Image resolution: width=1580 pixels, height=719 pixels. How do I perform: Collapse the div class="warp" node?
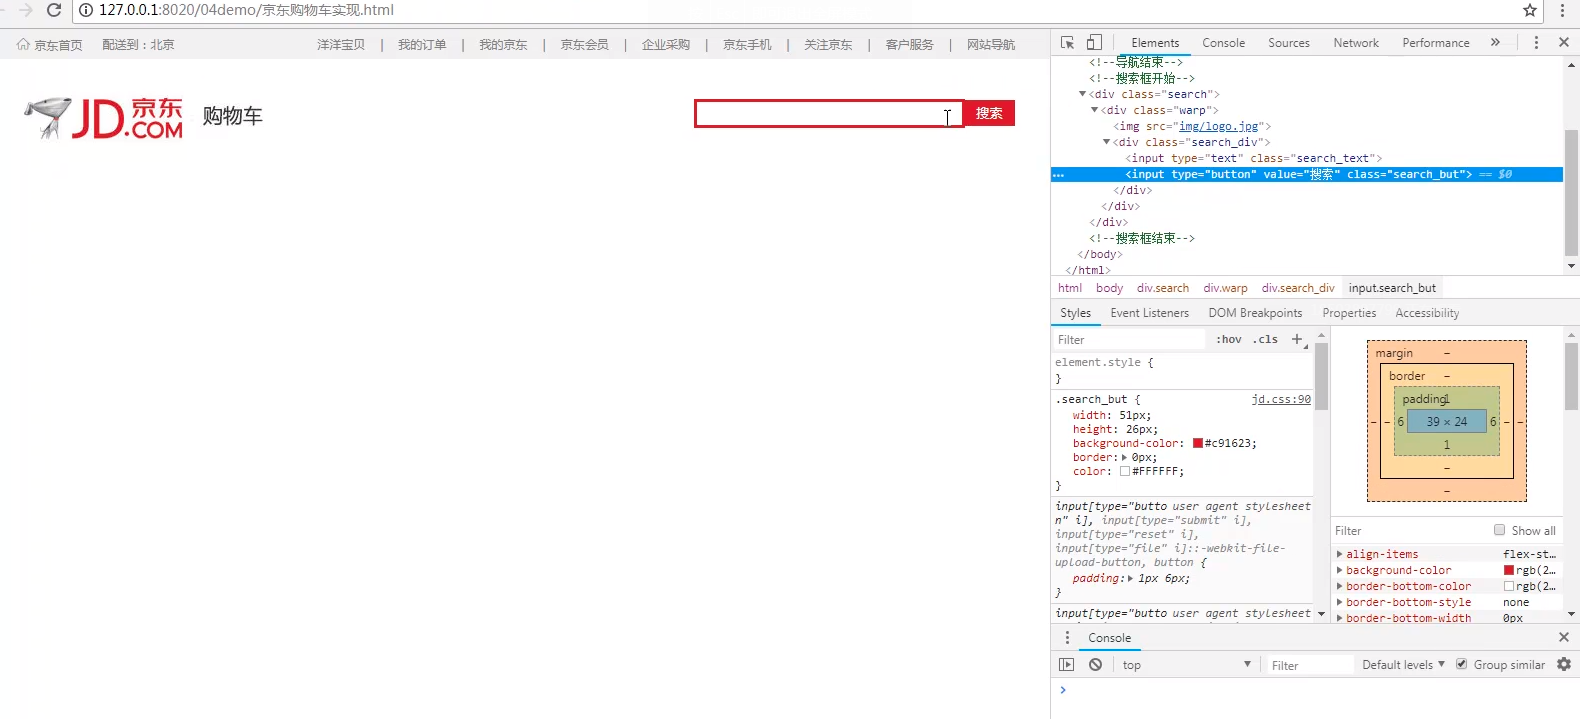1094,110
